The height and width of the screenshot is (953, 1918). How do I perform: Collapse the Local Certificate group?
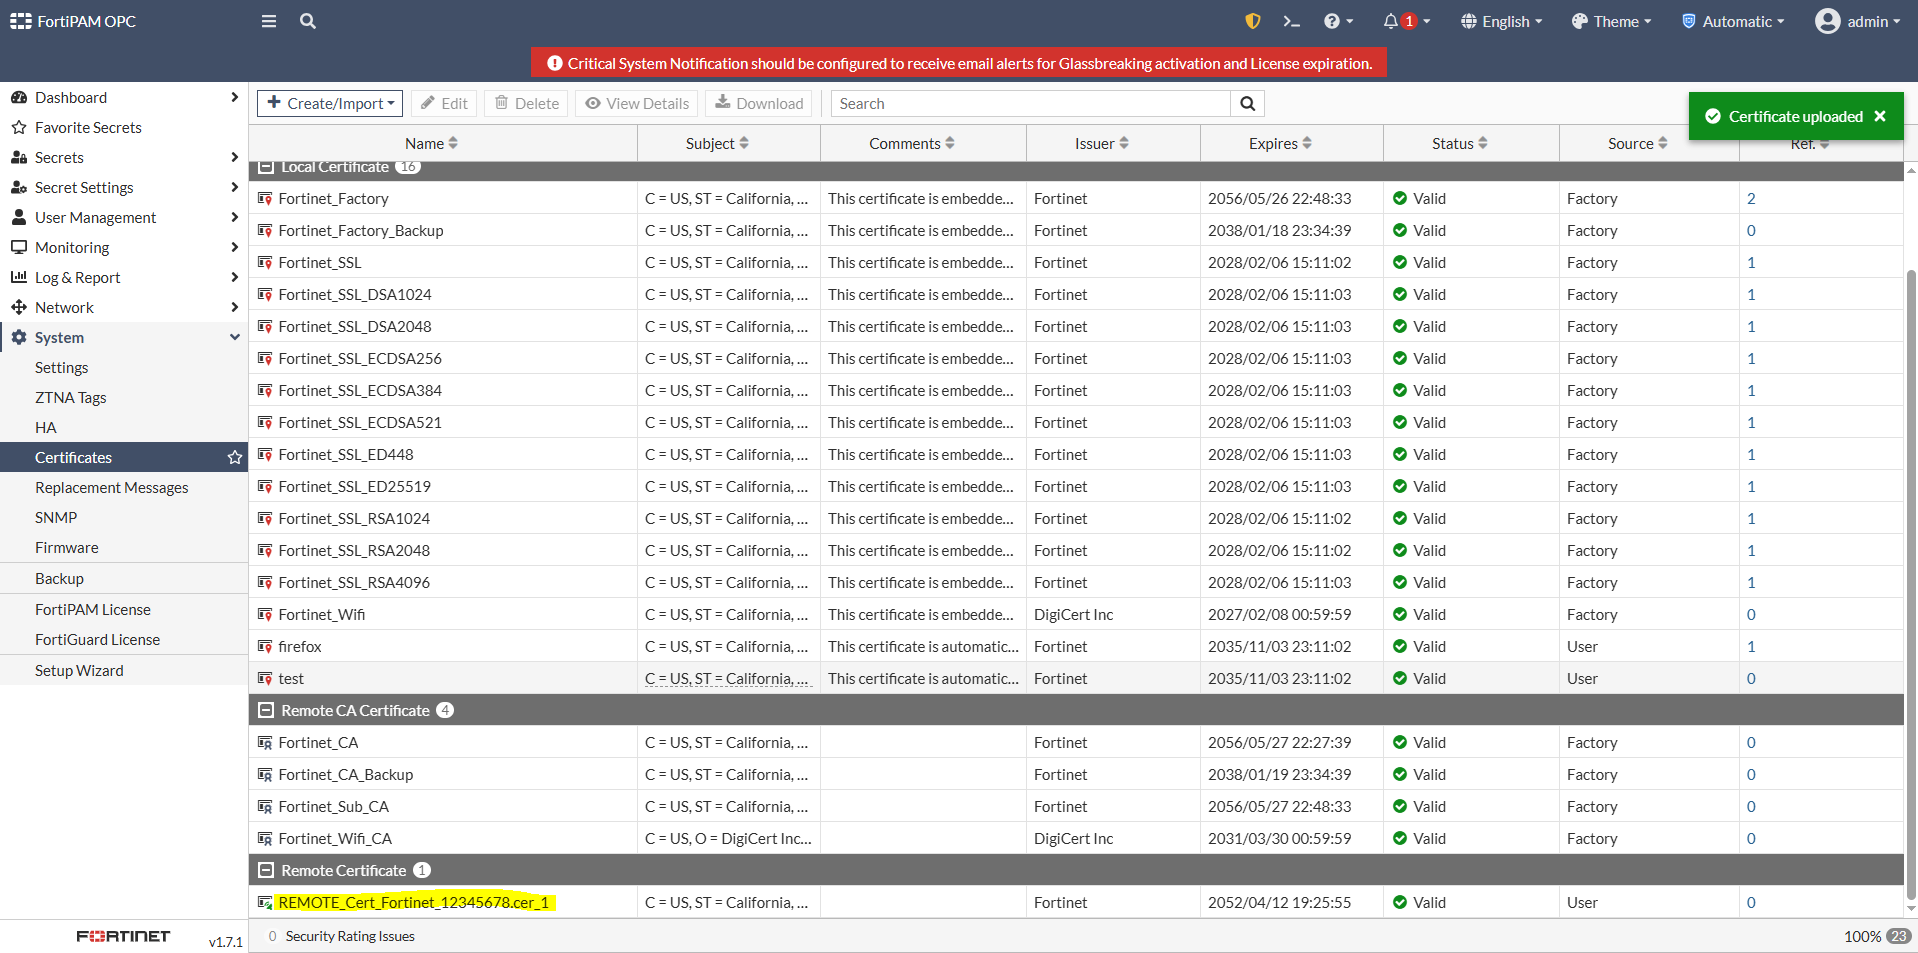click(x=266, y=167)
